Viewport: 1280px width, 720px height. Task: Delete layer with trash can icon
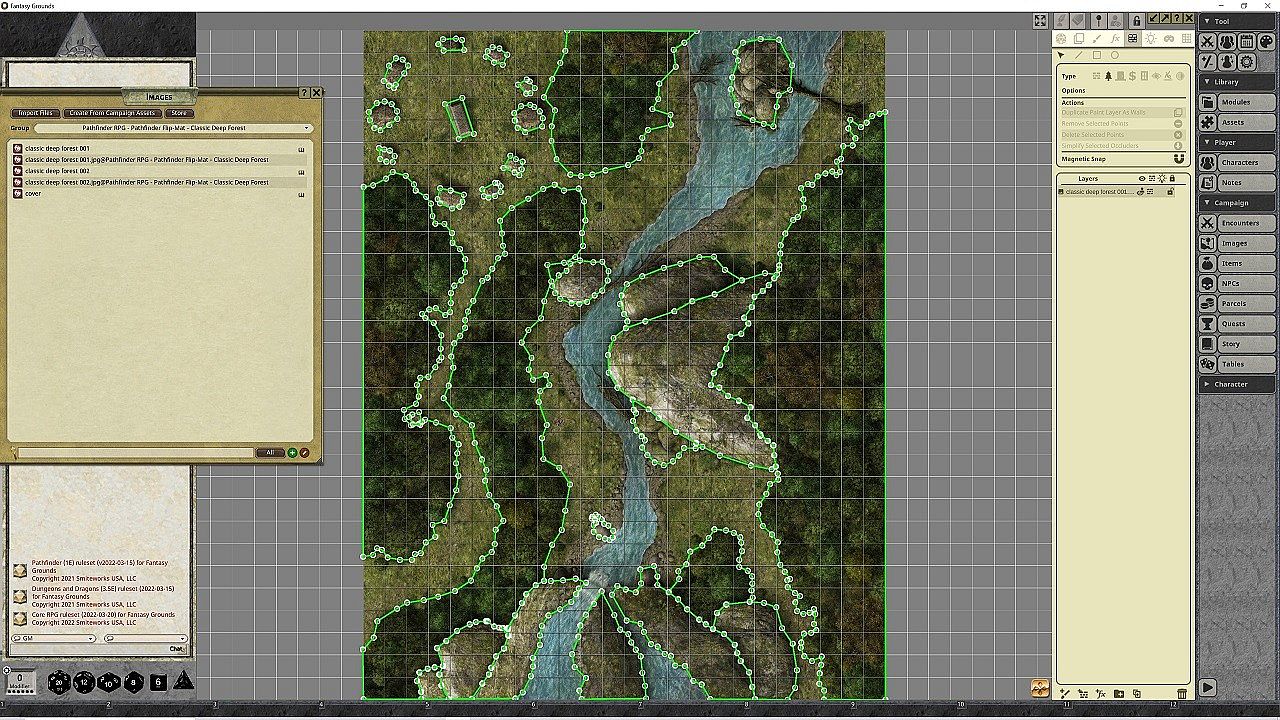pyautogui.click(x=1182, y=694)
